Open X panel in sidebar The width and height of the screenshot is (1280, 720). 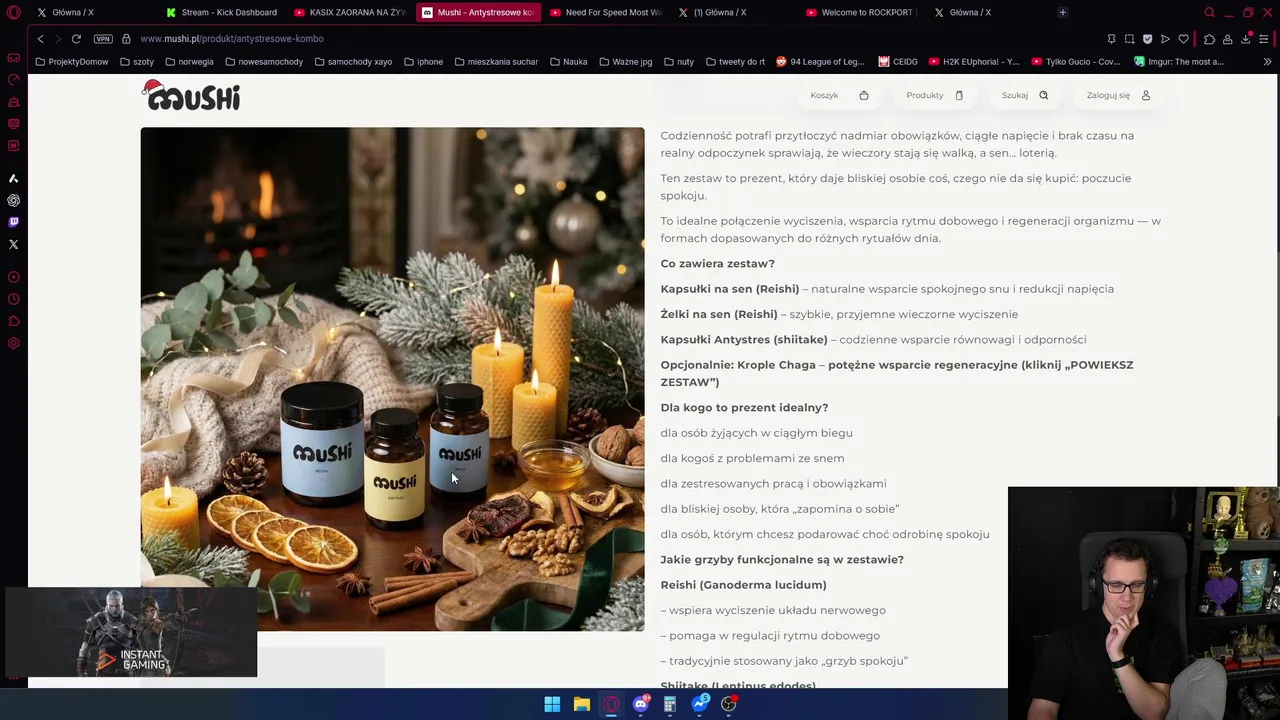point(13,244)
